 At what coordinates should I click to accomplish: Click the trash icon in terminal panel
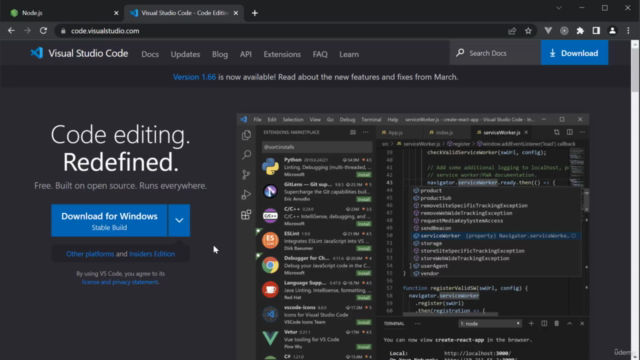(x=557, y=324)
